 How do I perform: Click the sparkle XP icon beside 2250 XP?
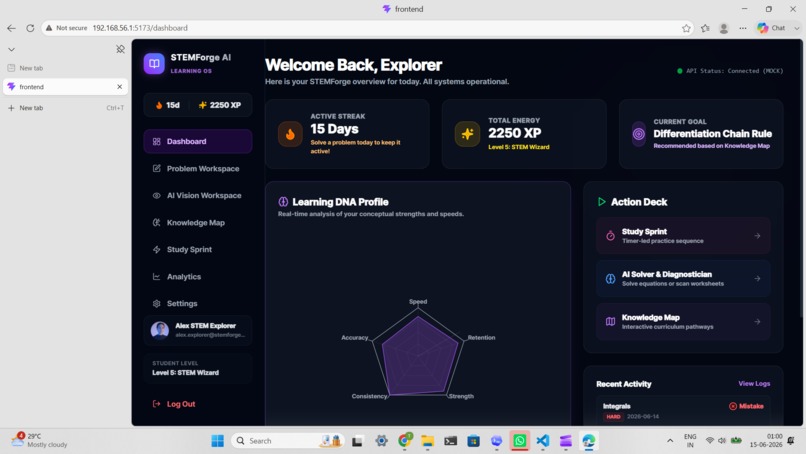point(203,105)
